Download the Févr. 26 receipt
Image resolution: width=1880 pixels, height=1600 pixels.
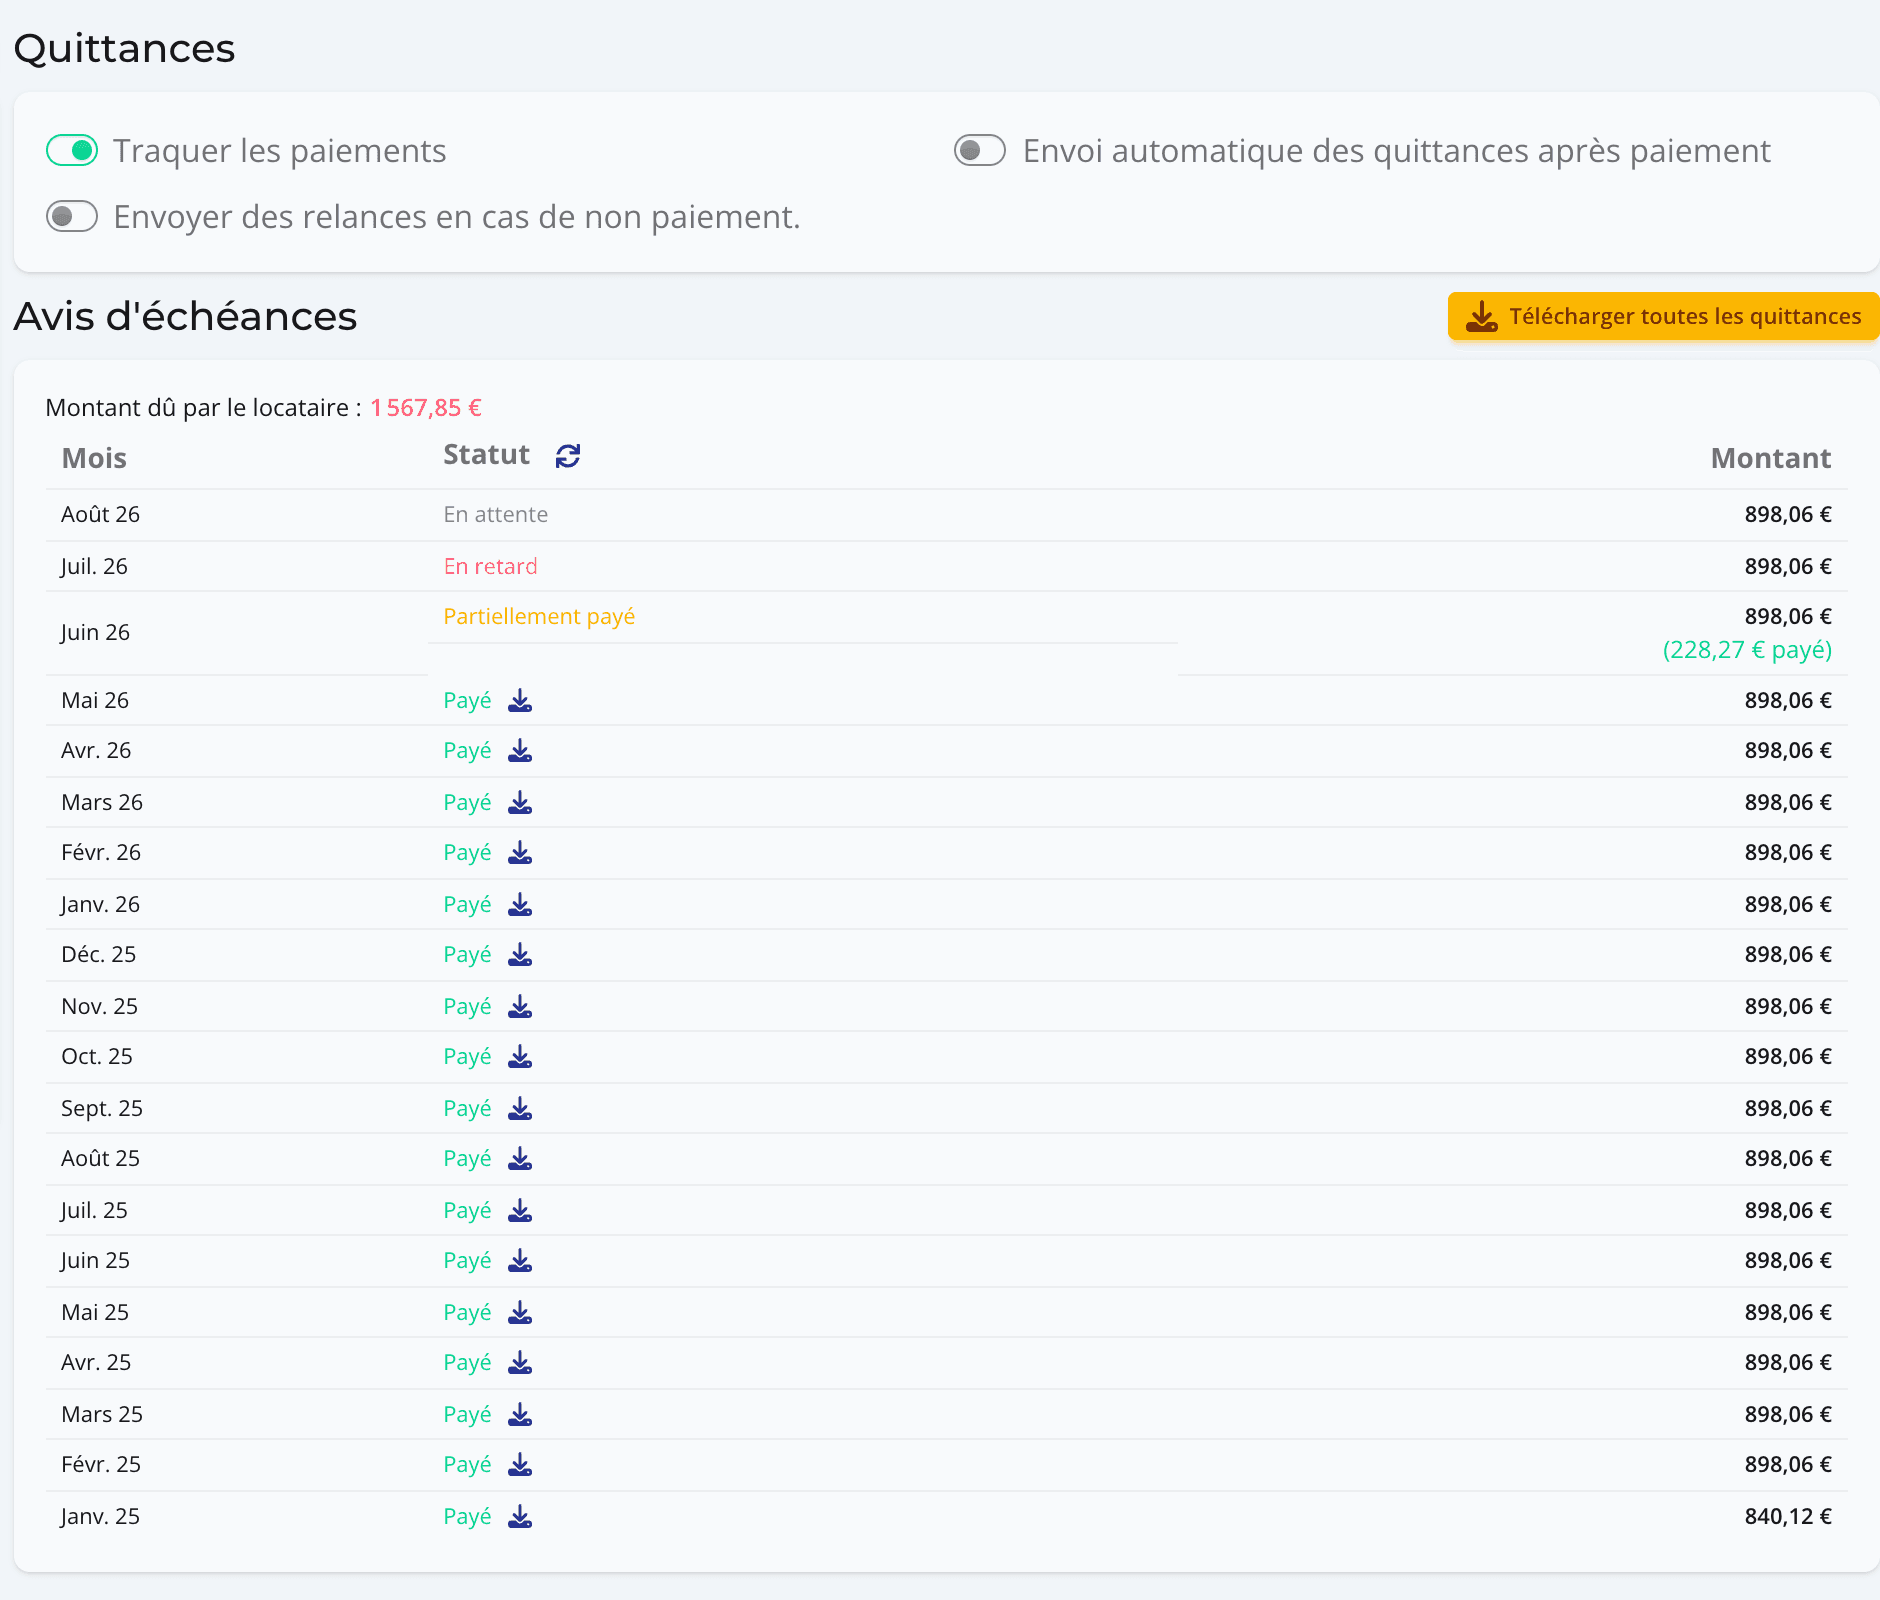[520, 853]
